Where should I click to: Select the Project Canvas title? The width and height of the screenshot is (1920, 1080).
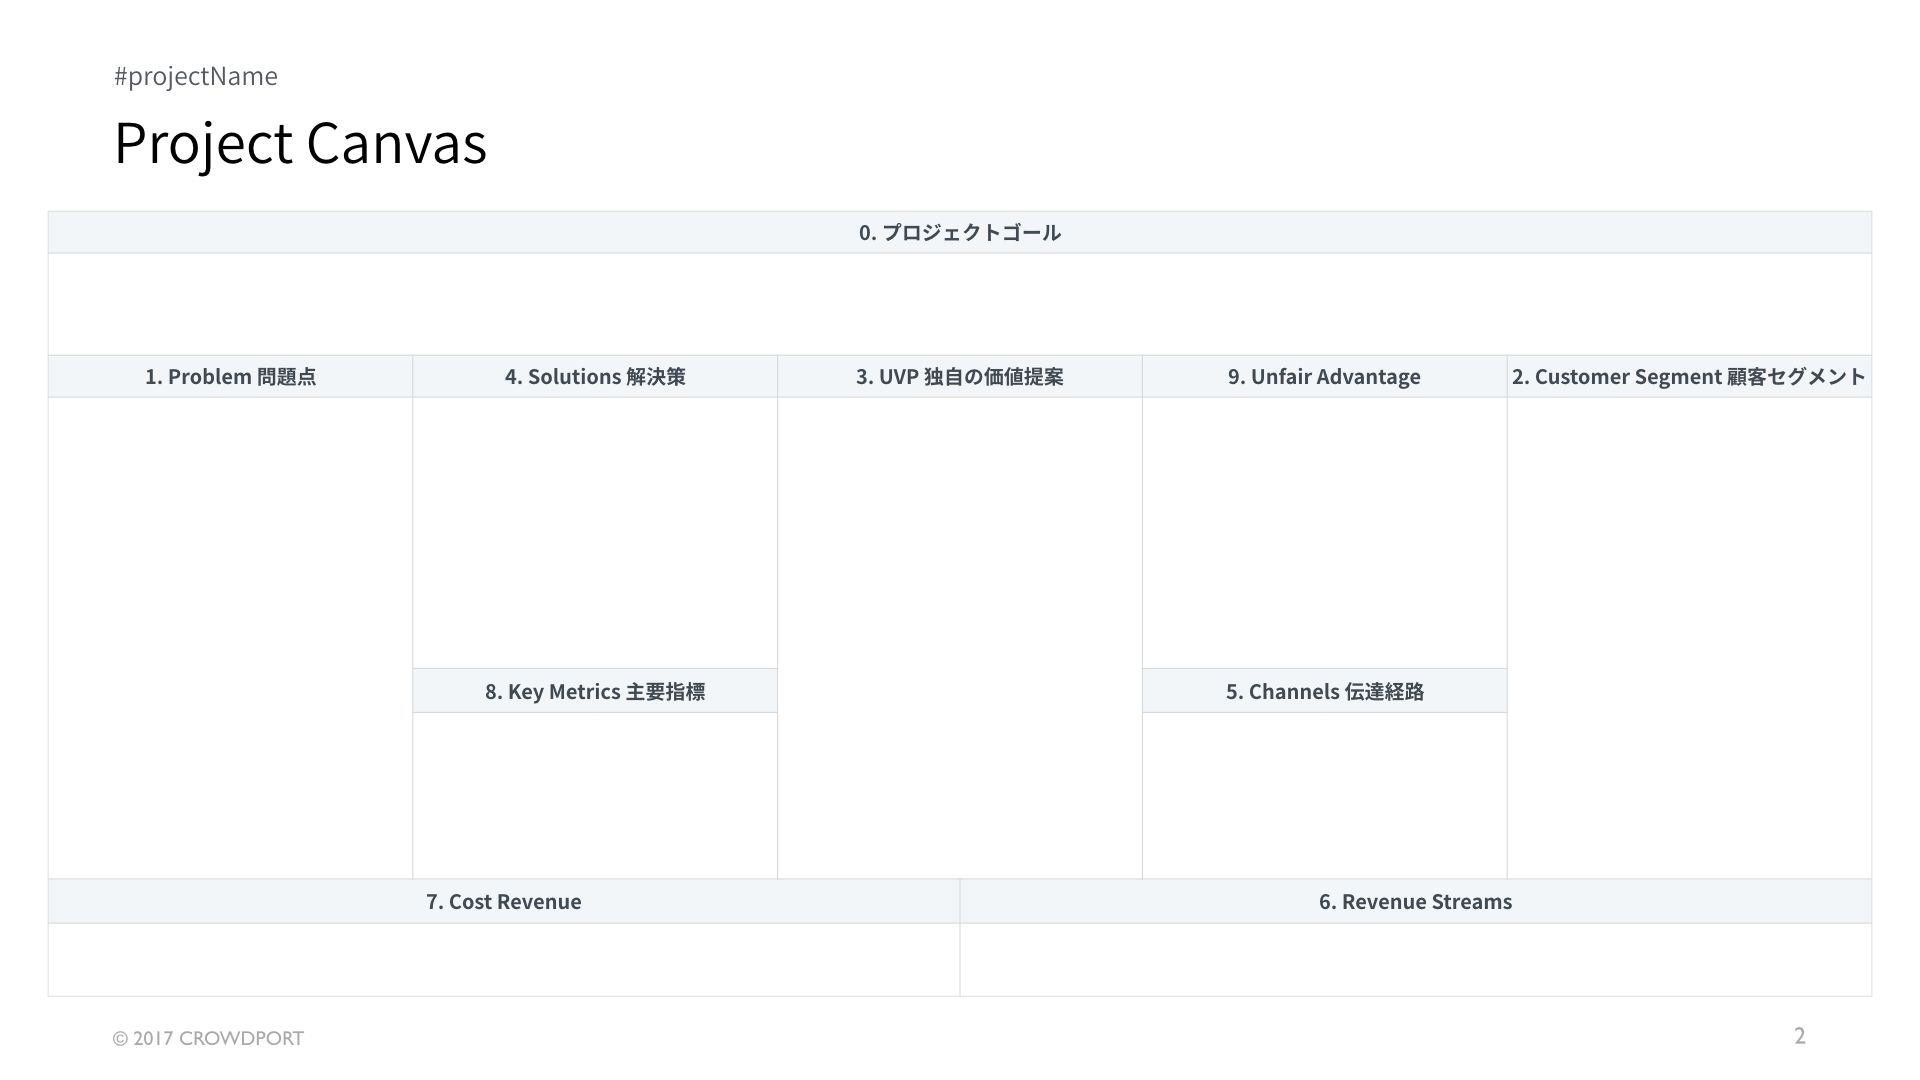point(300,143)
